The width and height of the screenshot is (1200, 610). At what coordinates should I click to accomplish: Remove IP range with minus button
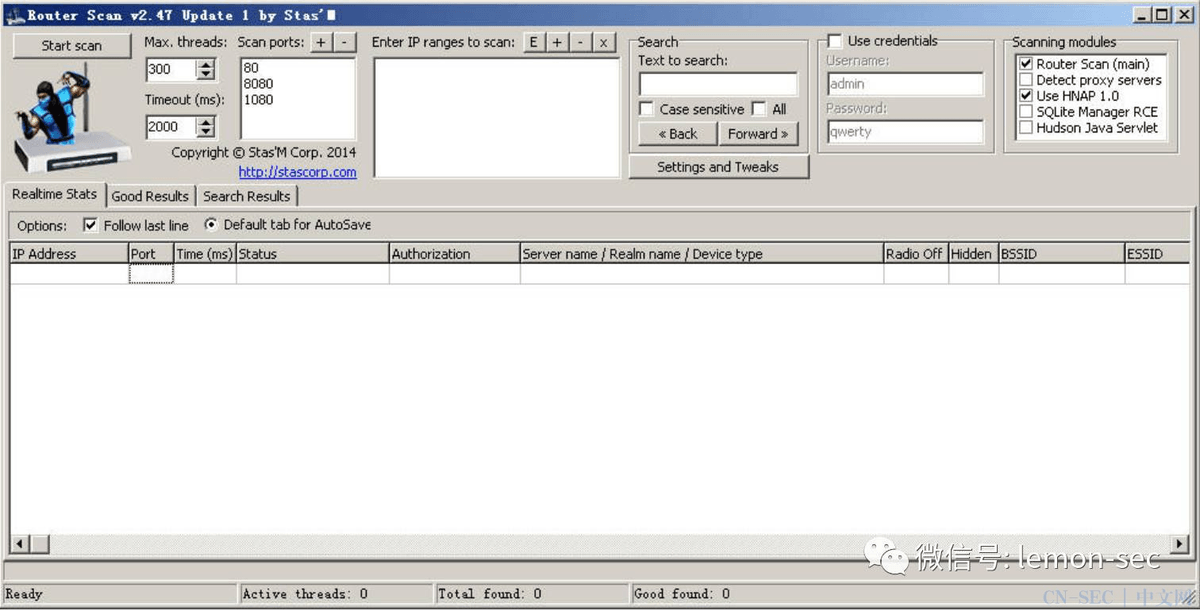click(x=580, y=42)
